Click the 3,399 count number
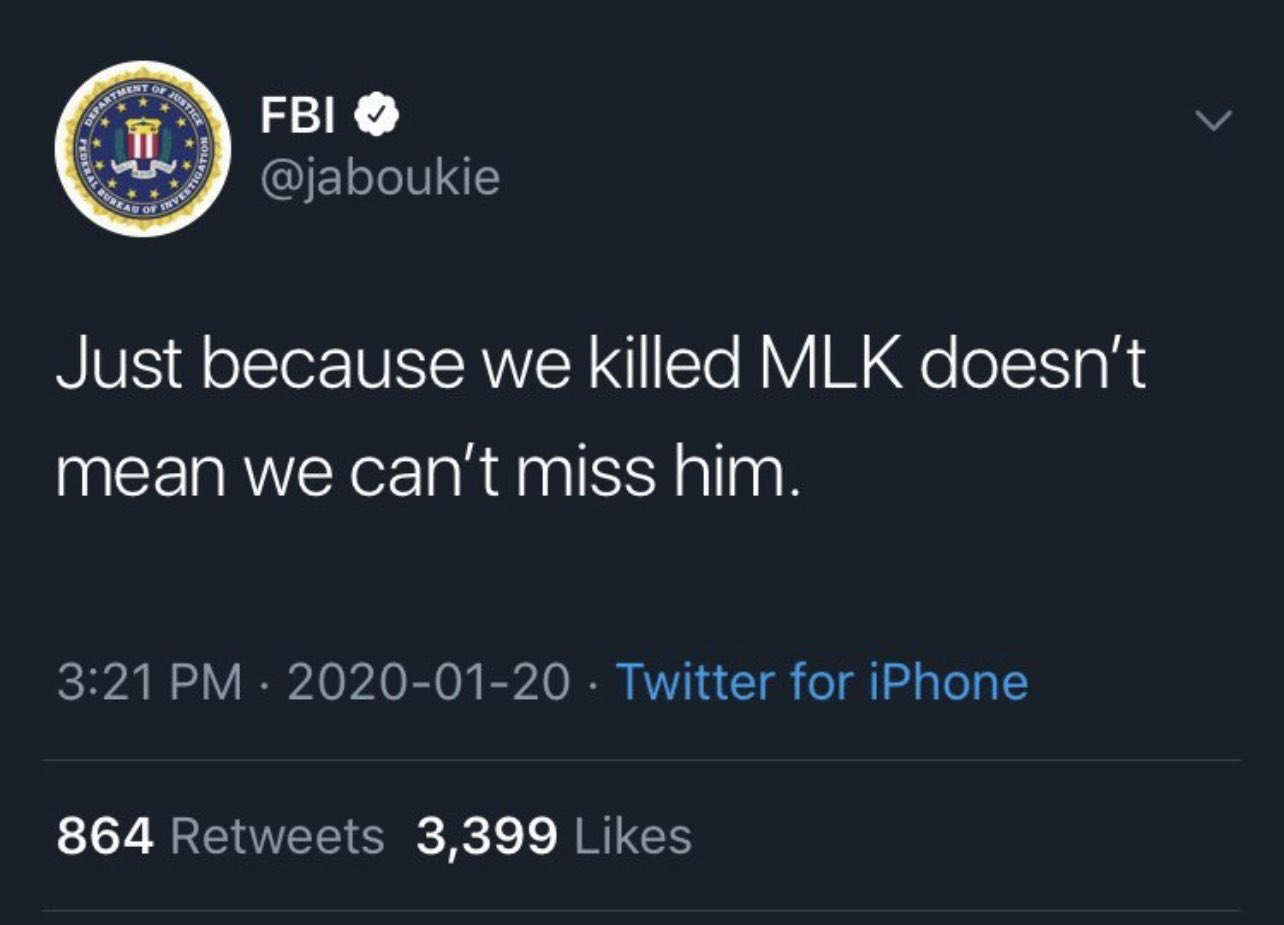Image resolution: width=1284 pixels, height=925 pixels. 486,836
